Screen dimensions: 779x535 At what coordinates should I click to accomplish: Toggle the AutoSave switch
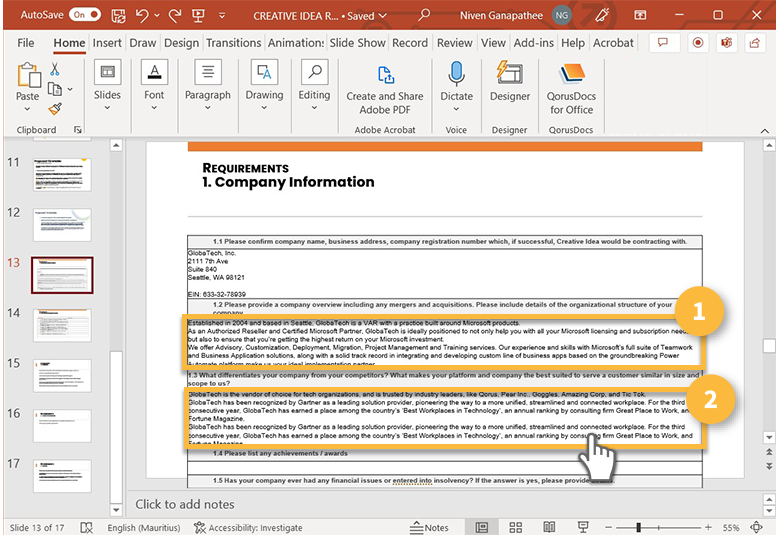[x=84, y=15]
